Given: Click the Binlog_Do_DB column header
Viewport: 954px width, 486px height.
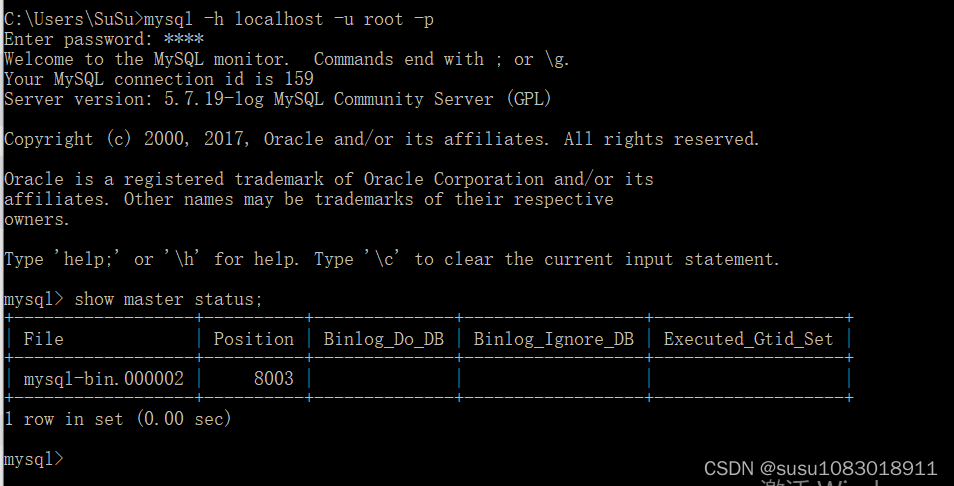Looking at the screenshot, I should 384,339.
